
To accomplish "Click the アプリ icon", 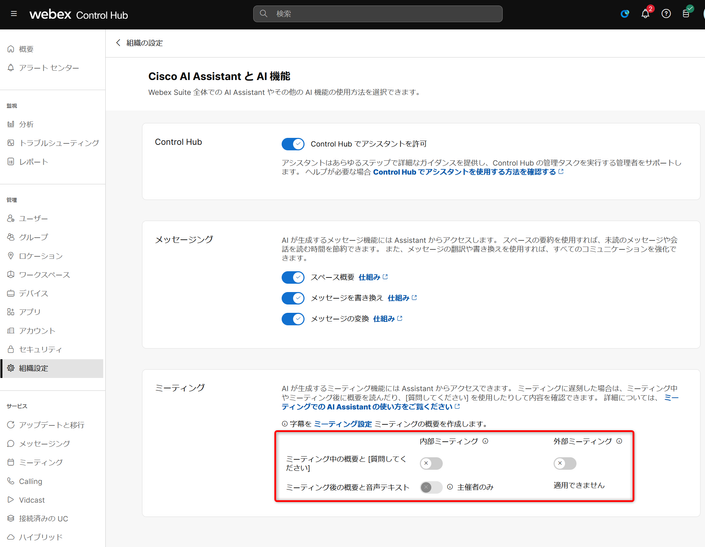I will (x=11, y=311).
